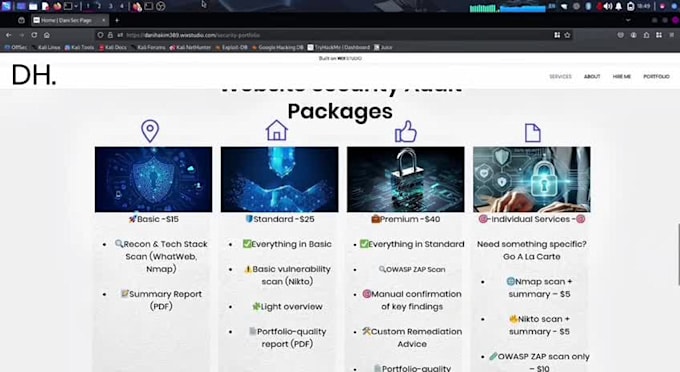This screenshot has width=680, height=372.
Task: Open the Kali Linux bookmark
Action: [x=46, y=47]
